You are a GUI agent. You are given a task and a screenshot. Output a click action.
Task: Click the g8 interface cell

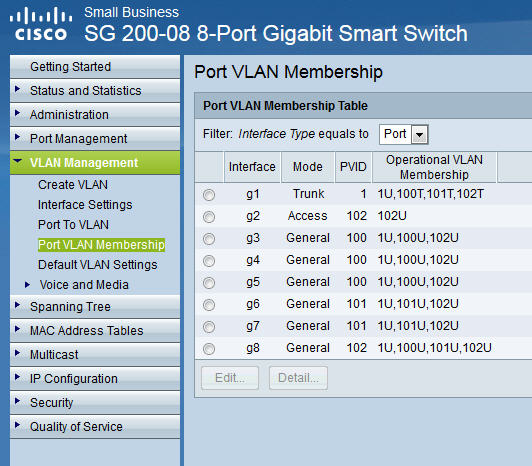coord(253,348)
